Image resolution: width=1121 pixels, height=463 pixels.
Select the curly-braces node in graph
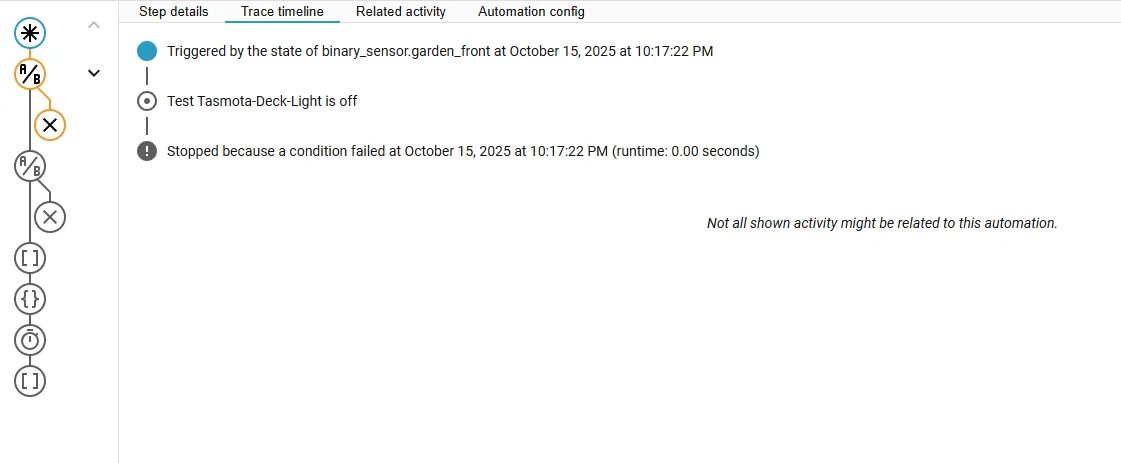tap(30, 299)
